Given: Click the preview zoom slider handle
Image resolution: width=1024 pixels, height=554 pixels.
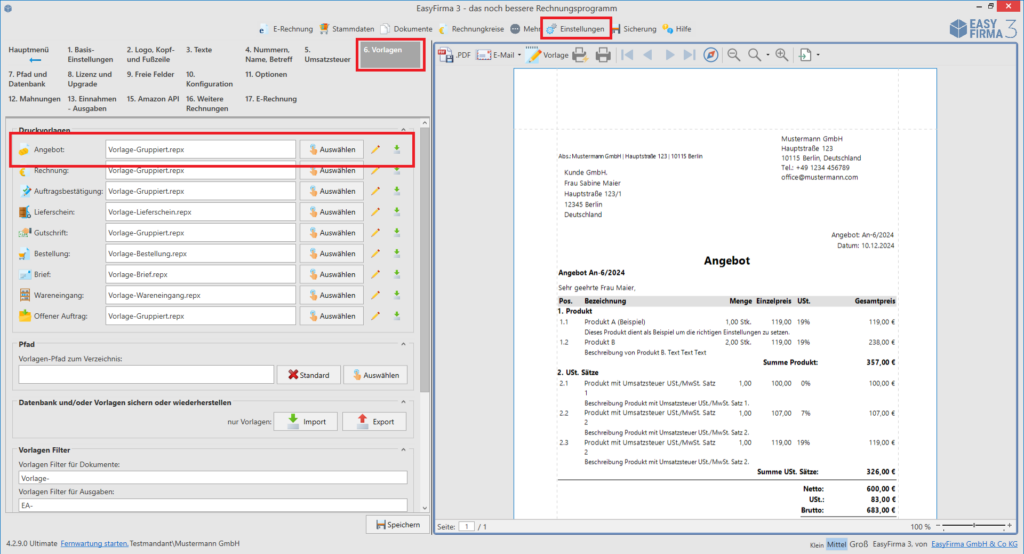Looking at the screenshot, I should (974, 525).
